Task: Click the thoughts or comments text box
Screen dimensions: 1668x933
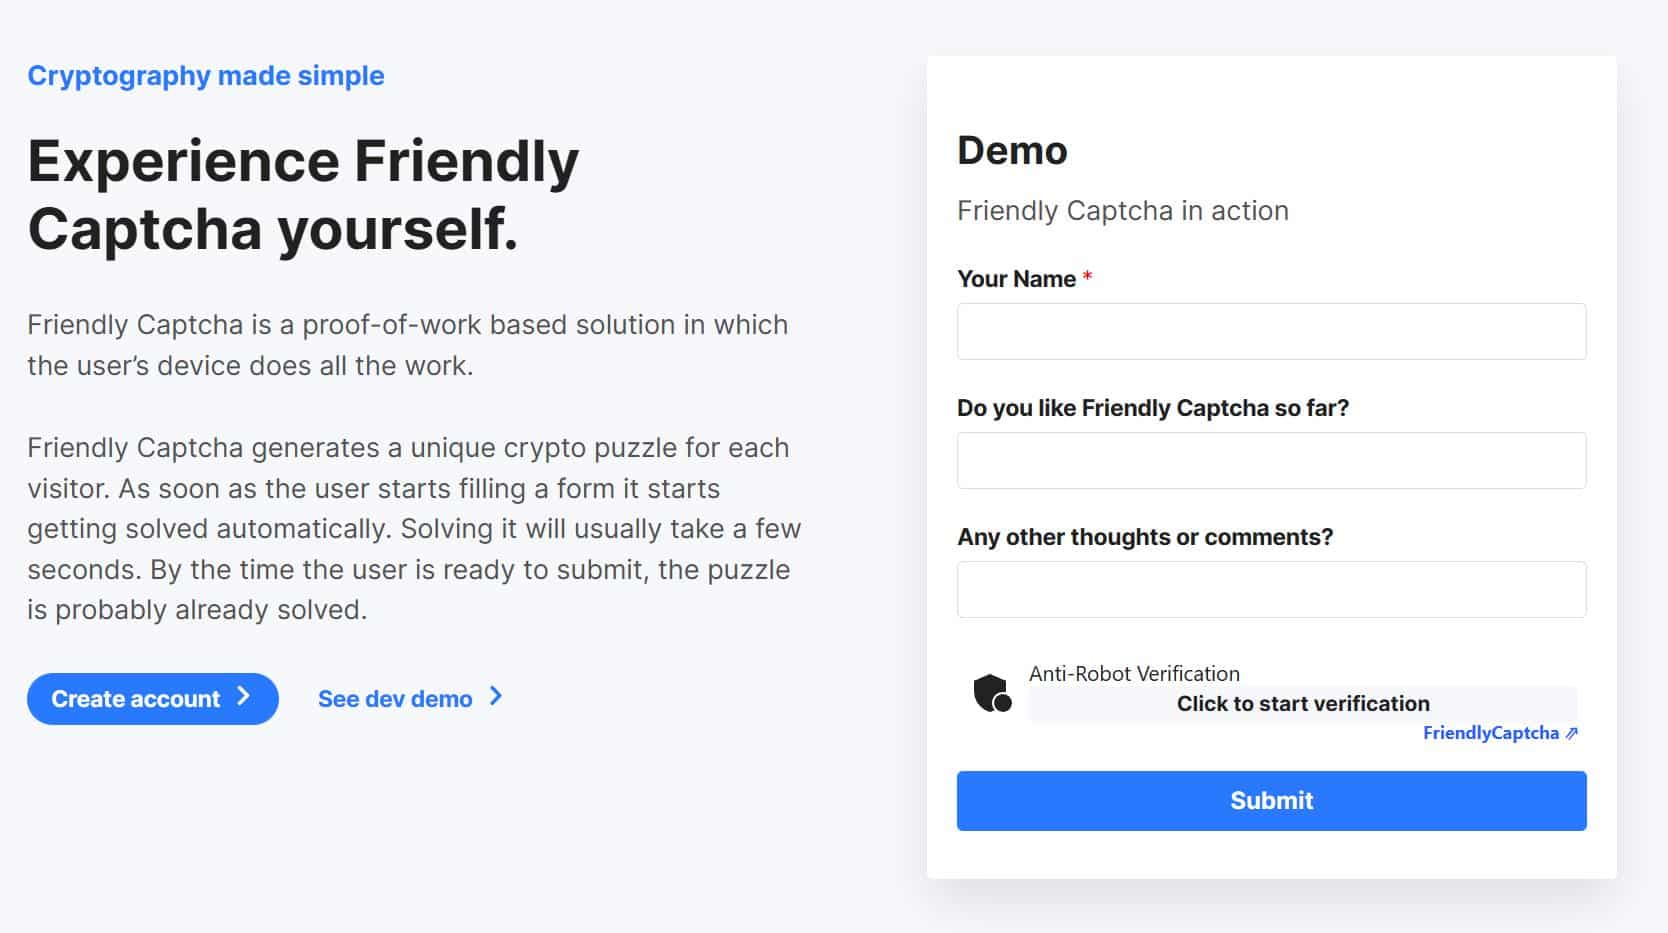Action: pos(1271,589)
